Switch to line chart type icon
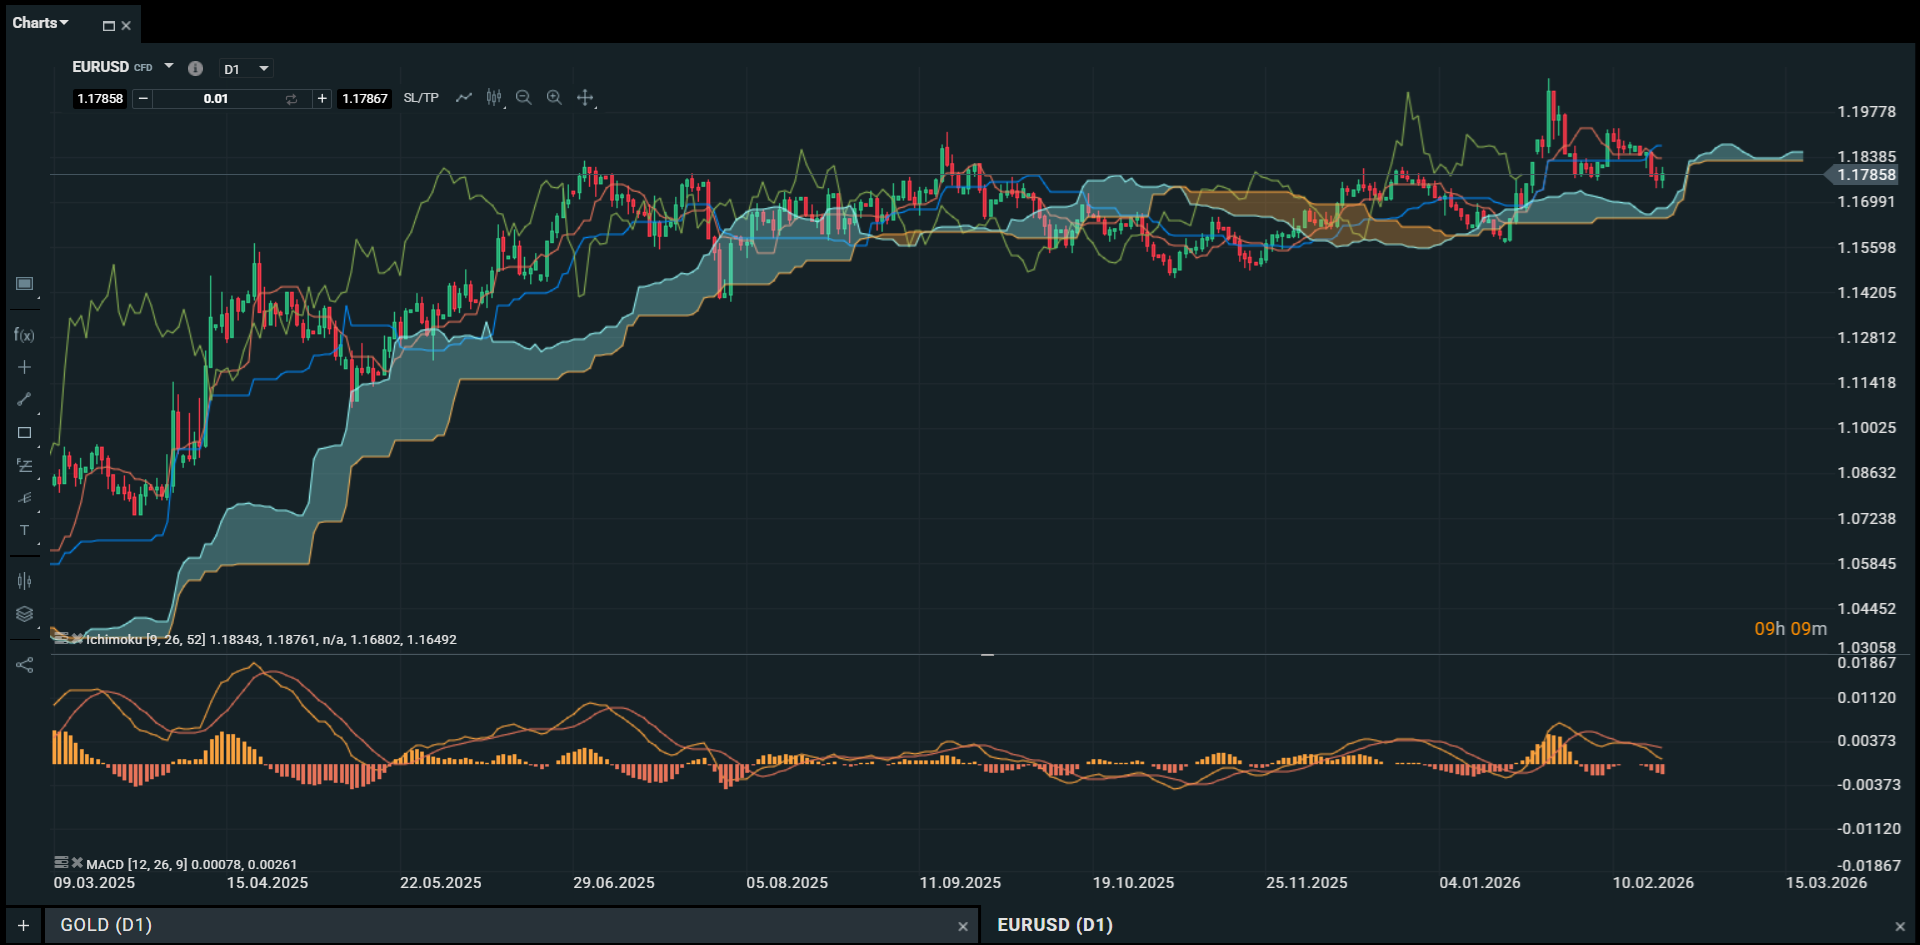Viewport: 1920px width, 945px height. click(x=464, y=98)
